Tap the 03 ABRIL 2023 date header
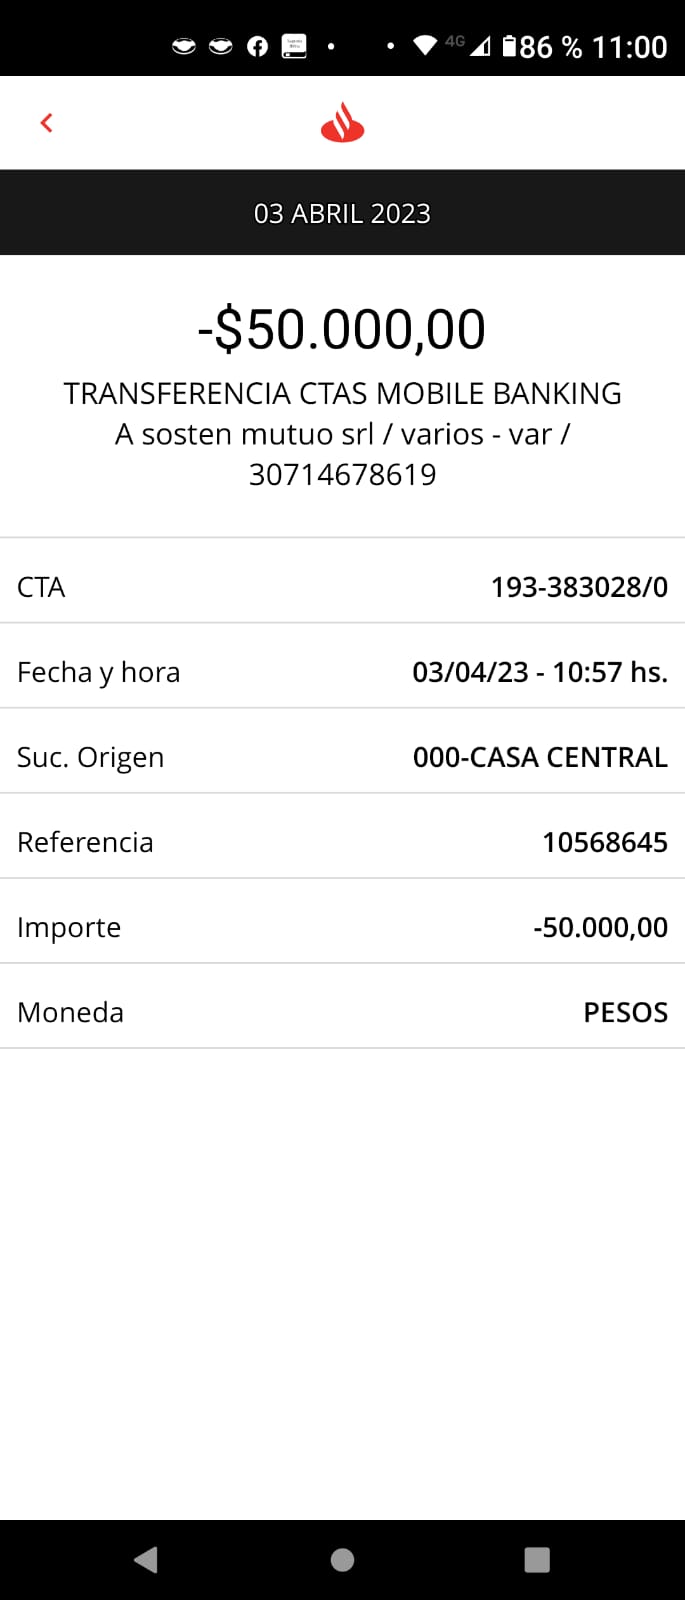 pos(342,213)
